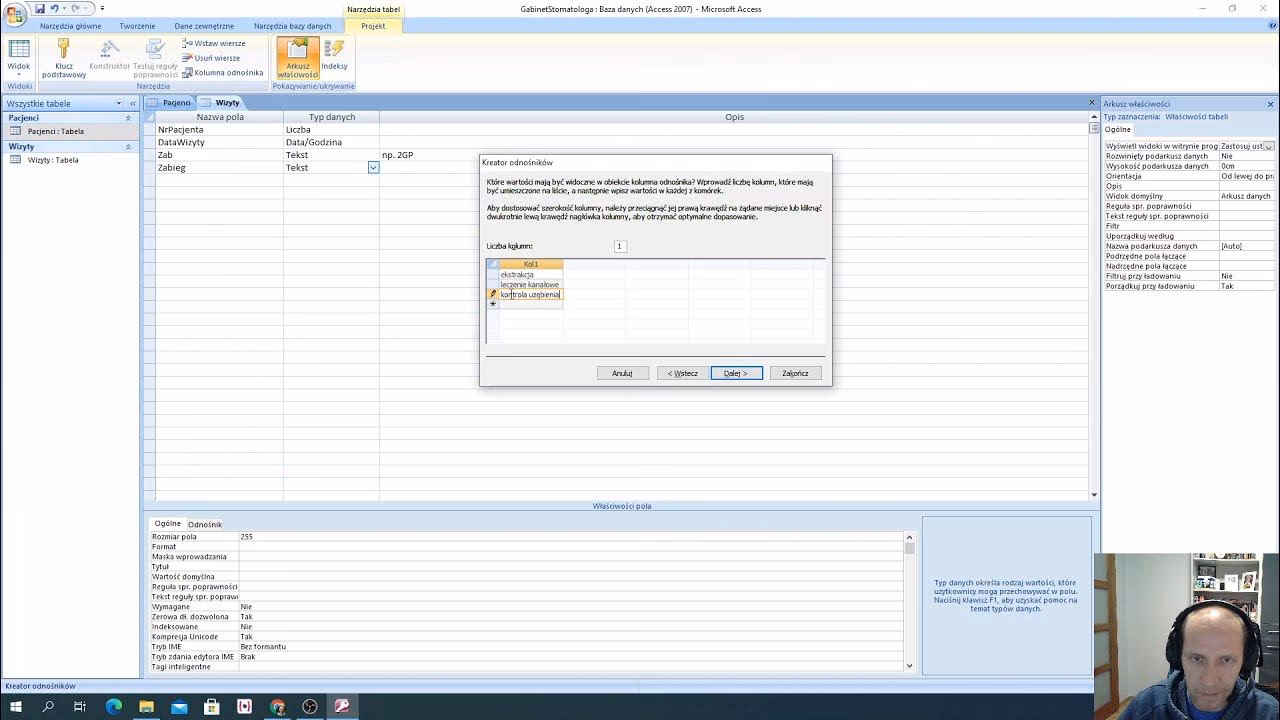Open Microsoft Edge from the taskbar

pos(113,706)
